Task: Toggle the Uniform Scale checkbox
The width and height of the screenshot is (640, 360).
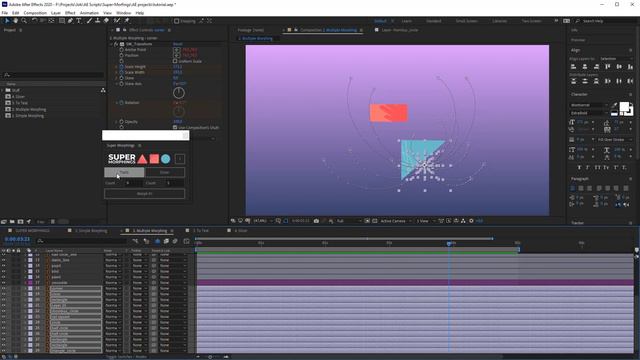Action: point(175,61)
